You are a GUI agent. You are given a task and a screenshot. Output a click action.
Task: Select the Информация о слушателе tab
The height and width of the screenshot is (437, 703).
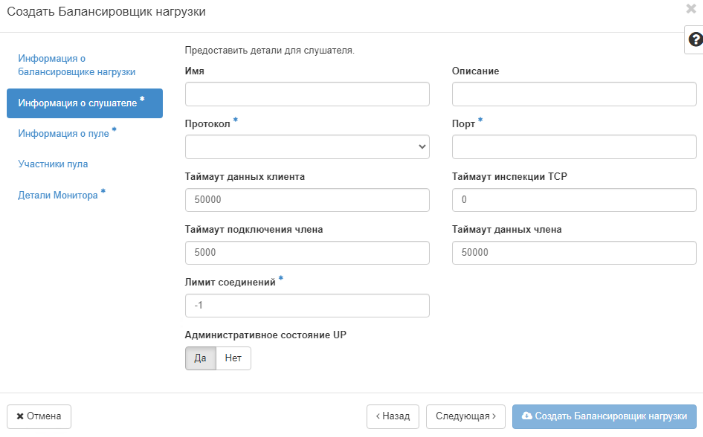click(84, 102)
